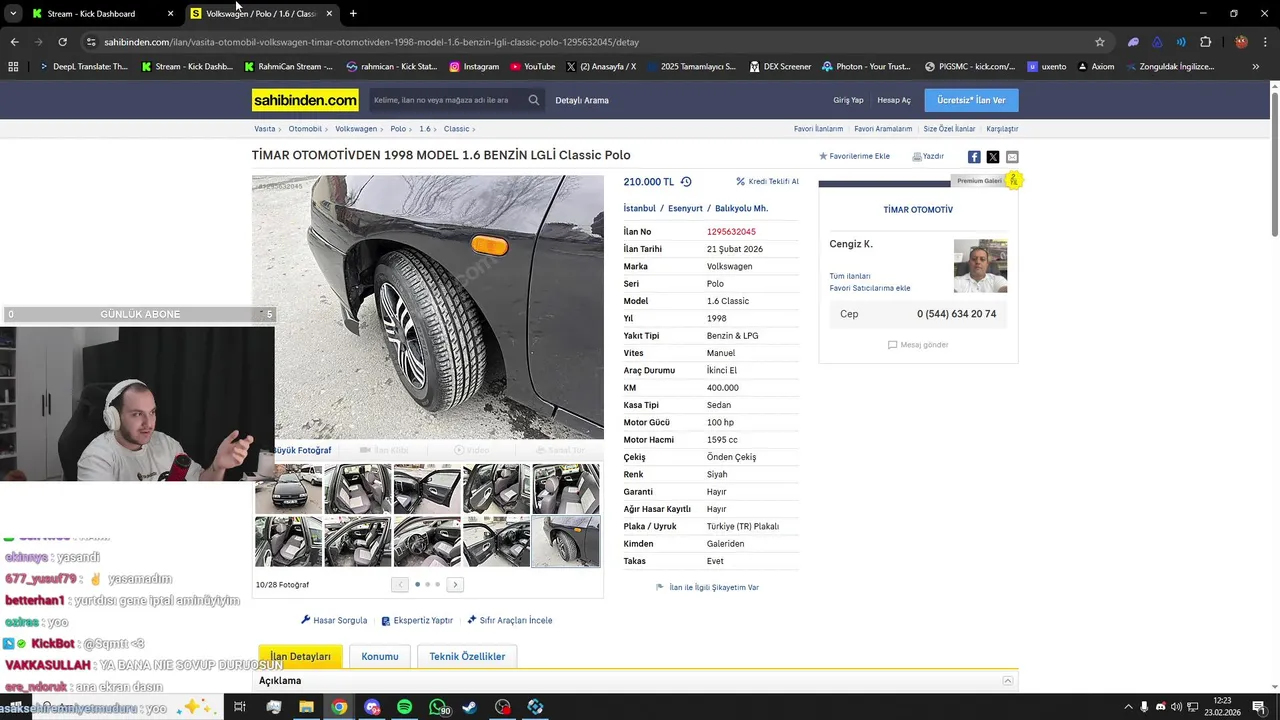The width and height of the screenshot is (1280, 720).
Task: Show hidden system tray icons chevron
Action: point(1128,707)
